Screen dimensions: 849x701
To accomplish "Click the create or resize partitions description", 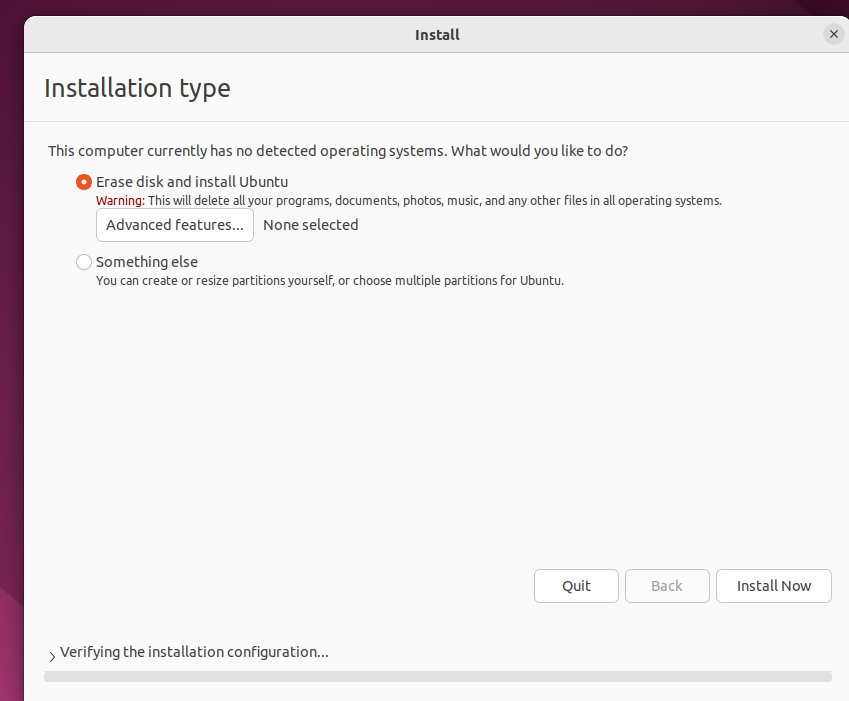I will coord(330,281).
